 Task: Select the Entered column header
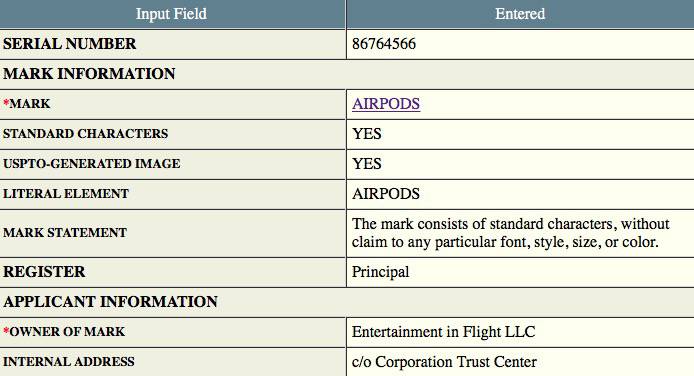coord(520,14)
